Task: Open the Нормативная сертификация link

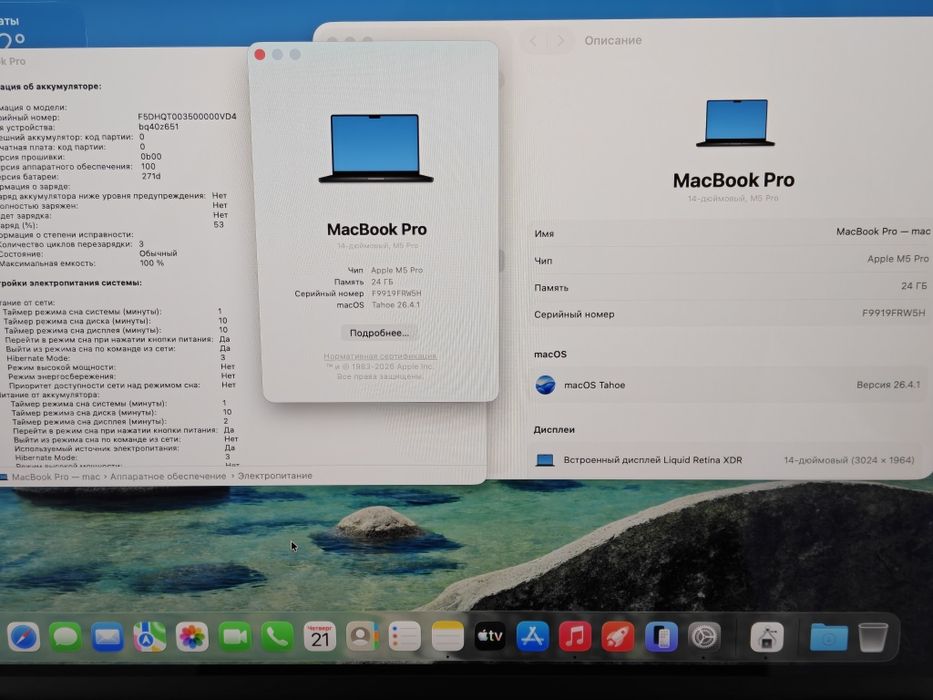Action: point(380,356)
